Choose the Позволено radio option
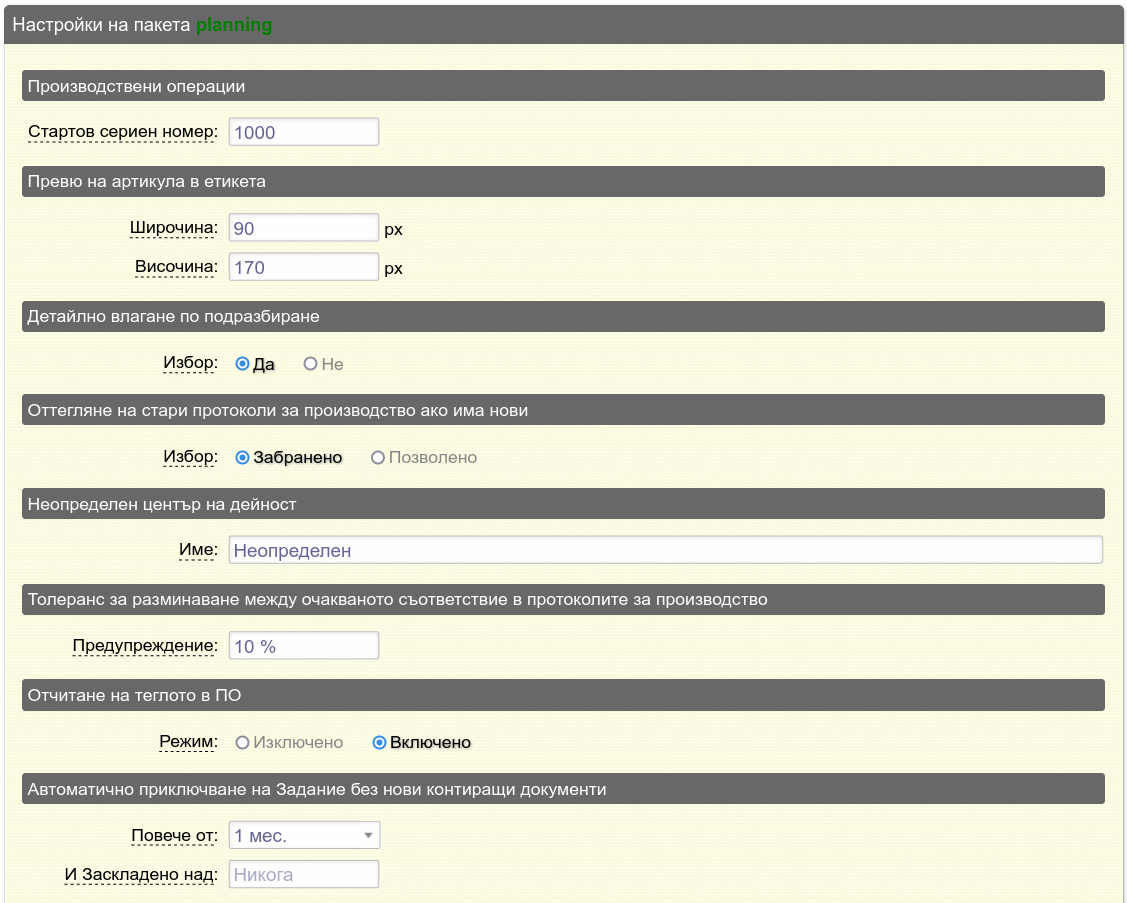 [x=378, y=457]
